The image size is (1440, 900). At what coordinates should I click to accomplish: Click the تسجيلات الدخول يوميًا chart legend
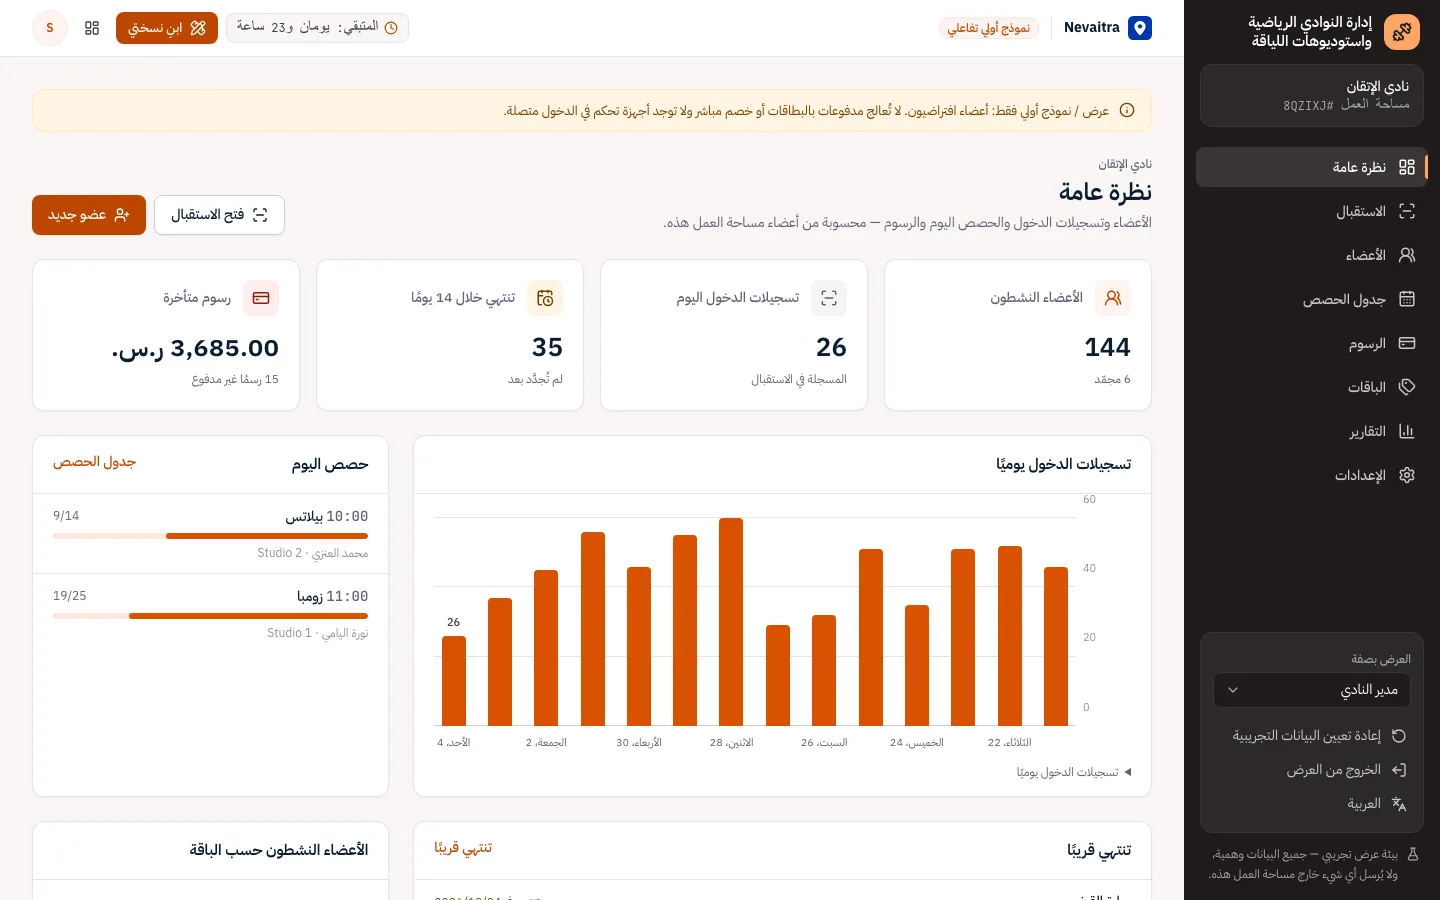point(1074,772)
